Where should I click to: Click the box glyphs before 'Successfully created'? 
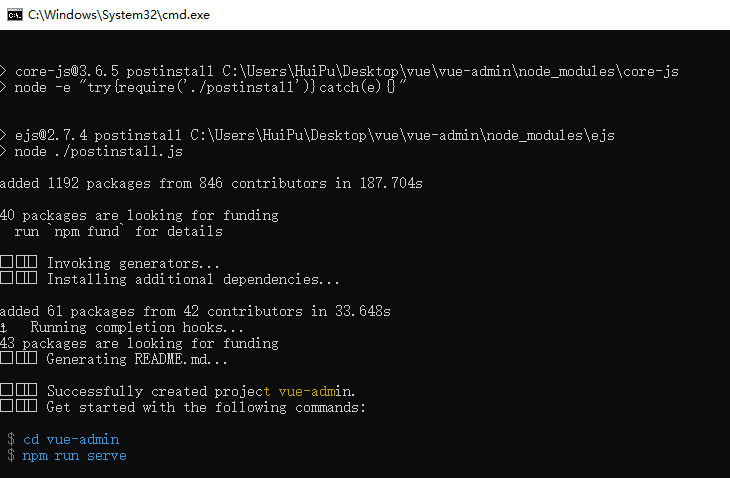click(19, 390)
